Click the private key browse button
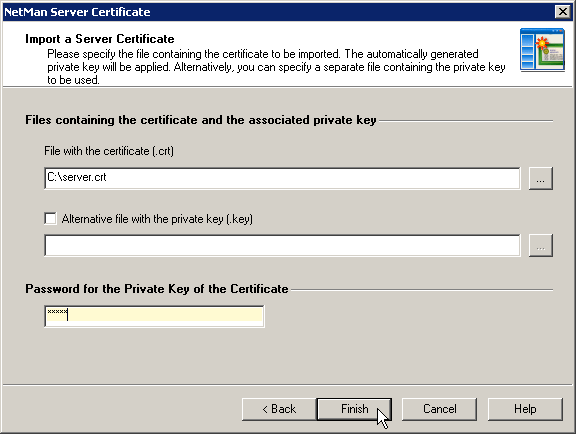The height and width of the screenshot is (434, 576). point(540,245)
